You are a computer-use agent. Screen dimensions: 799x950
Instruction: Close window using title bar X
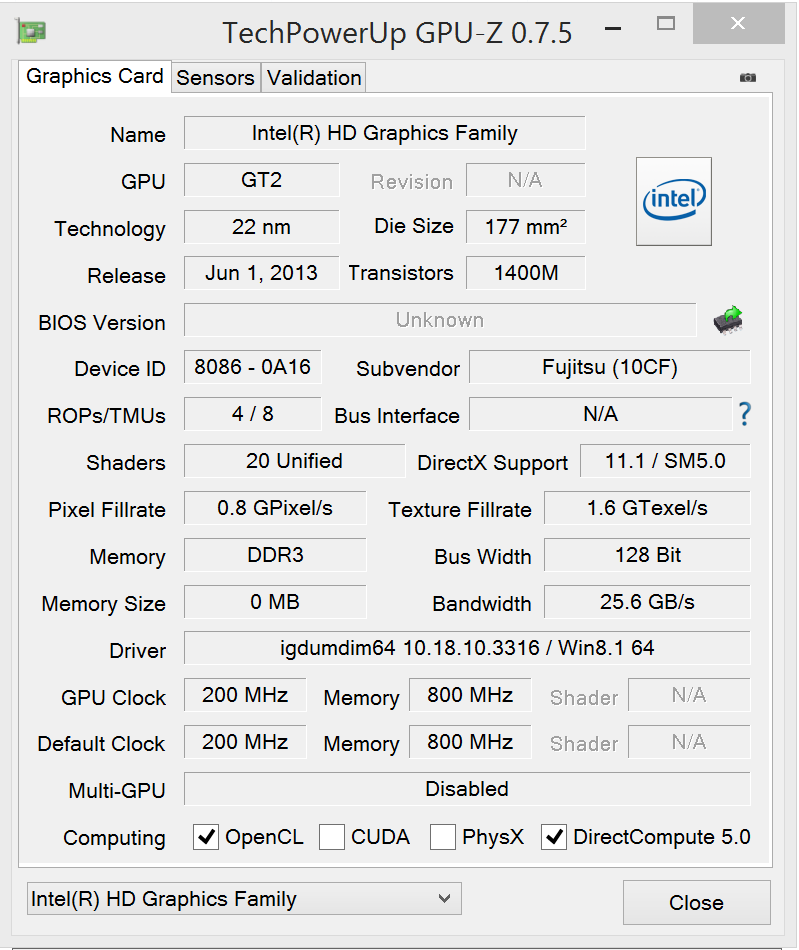[737, 23]
